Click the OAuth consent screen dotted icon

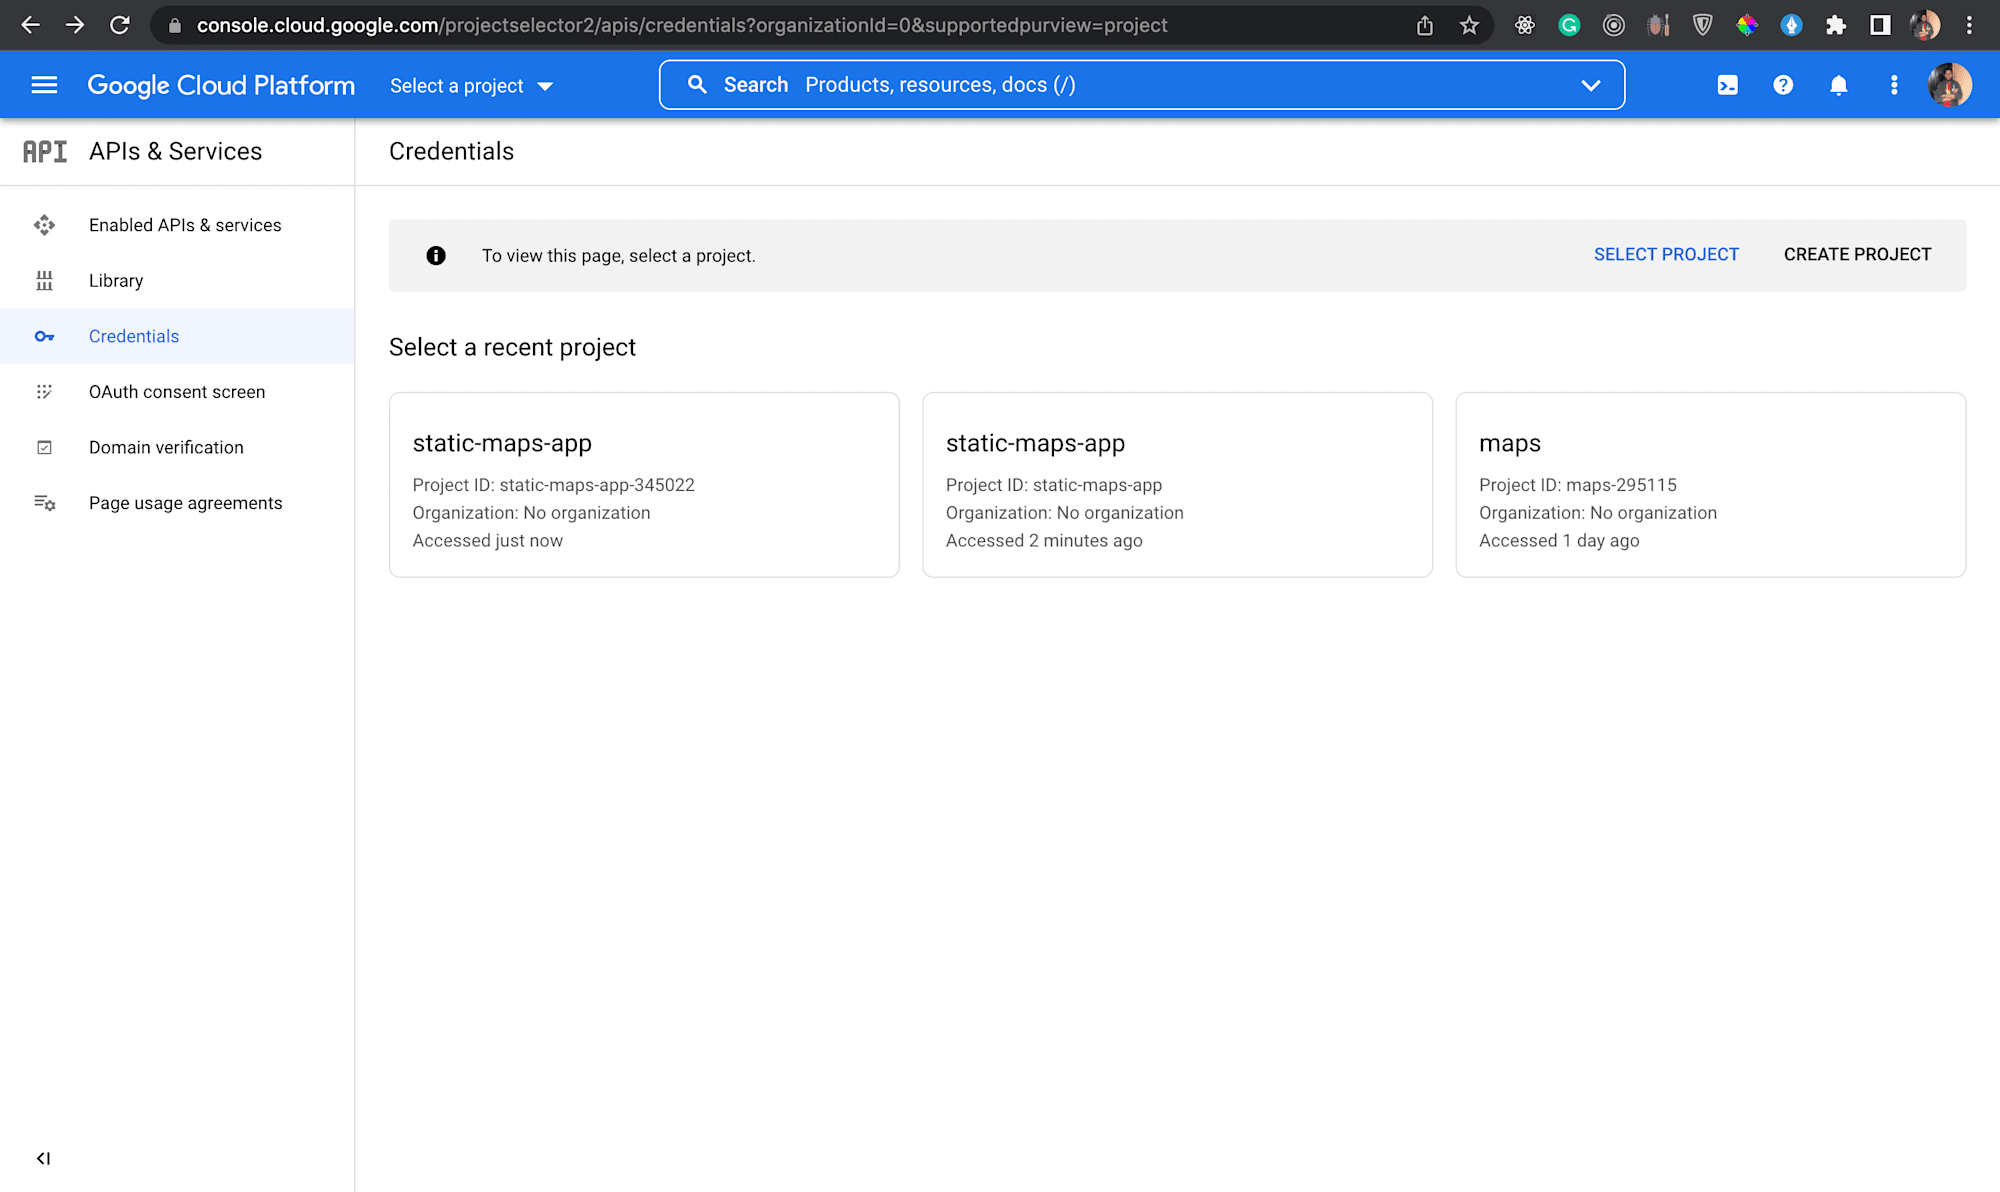coord(44,392)
